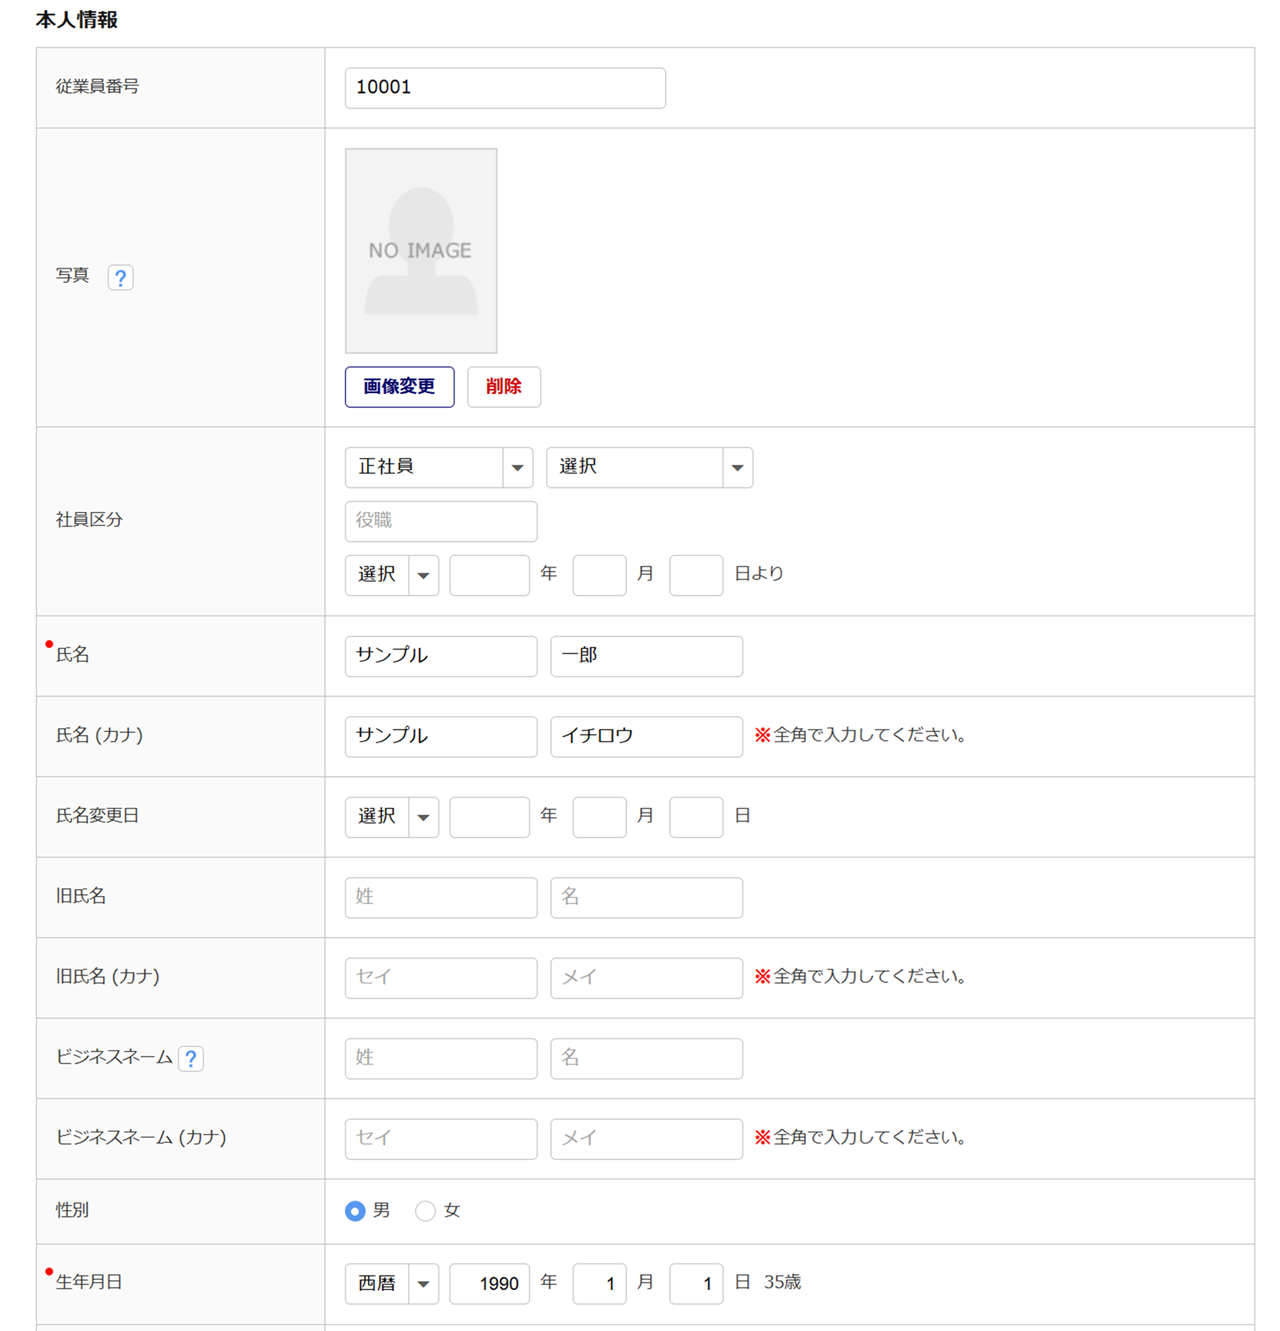Click the 全角 note beside ビジネスネーム (カナ)

(860, 1138)
